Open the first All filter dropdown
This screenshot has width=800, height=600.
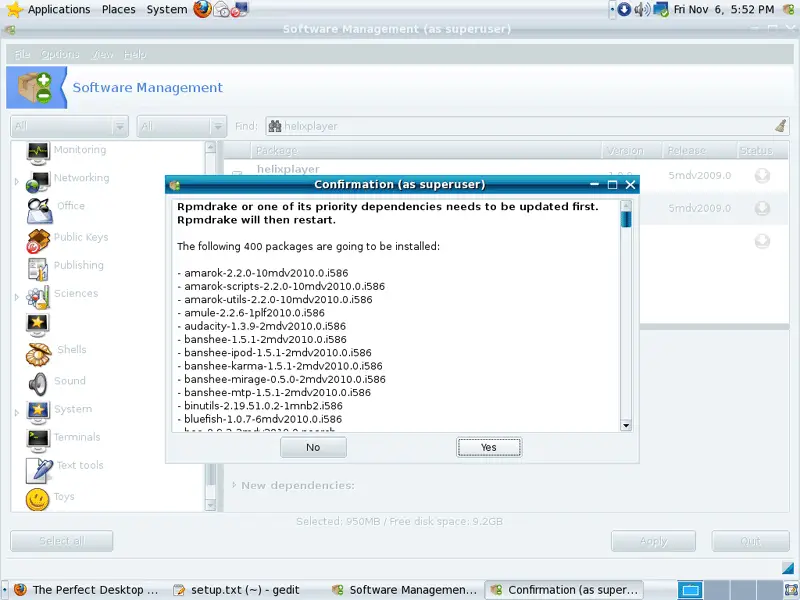click(69, 126)
